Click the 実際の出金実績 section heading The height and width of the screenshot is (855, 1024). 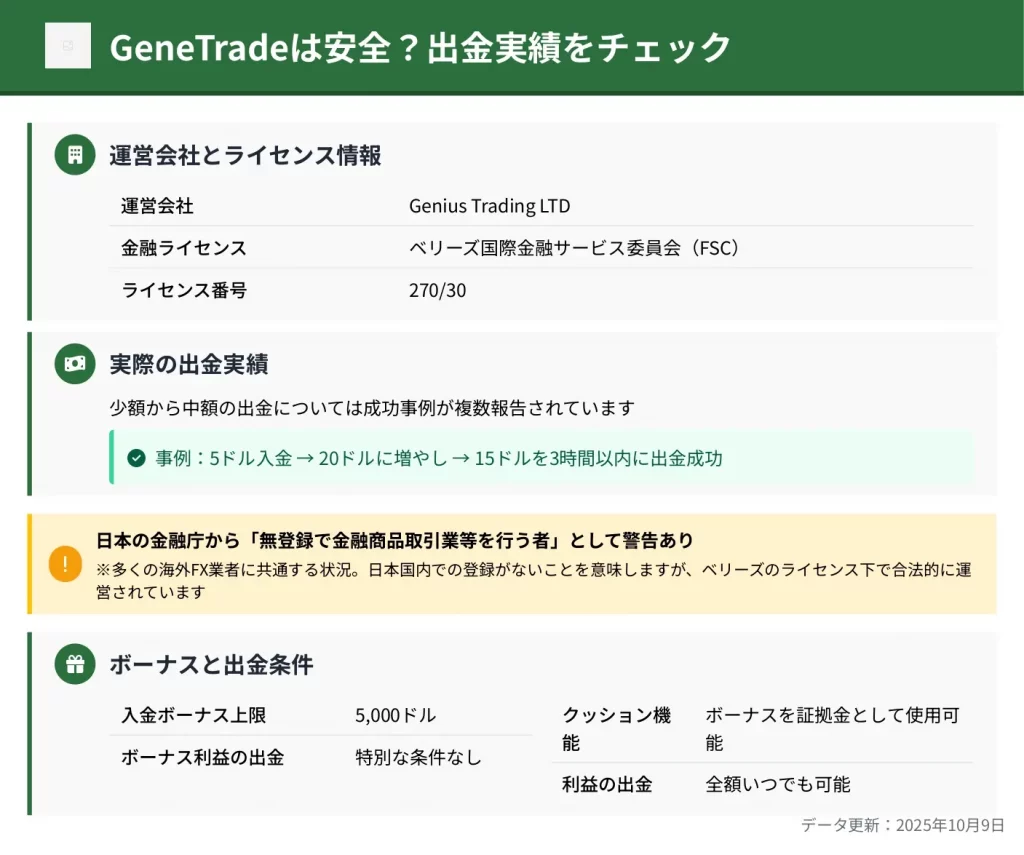coord(188,364)
